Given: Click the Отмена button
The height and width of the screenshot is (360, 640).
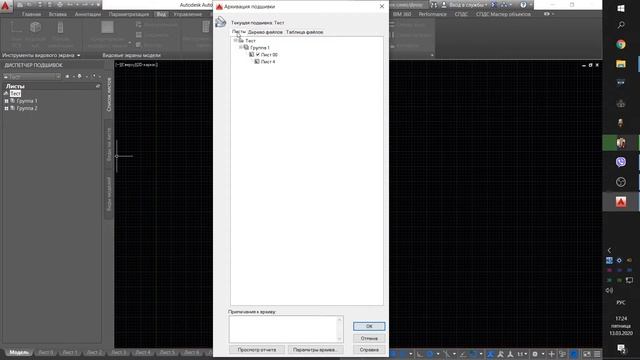Looking at the screenshot, I should point(369,338).
